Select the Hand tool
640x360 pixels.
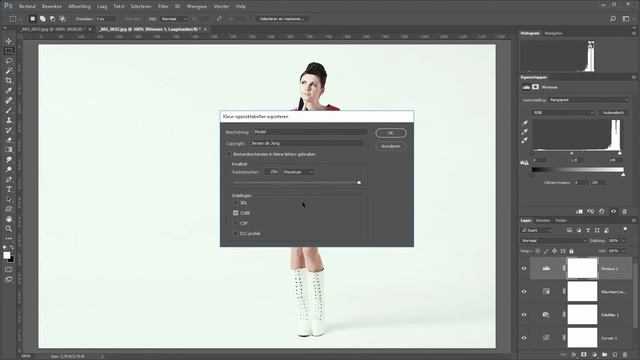coord(9,219)
